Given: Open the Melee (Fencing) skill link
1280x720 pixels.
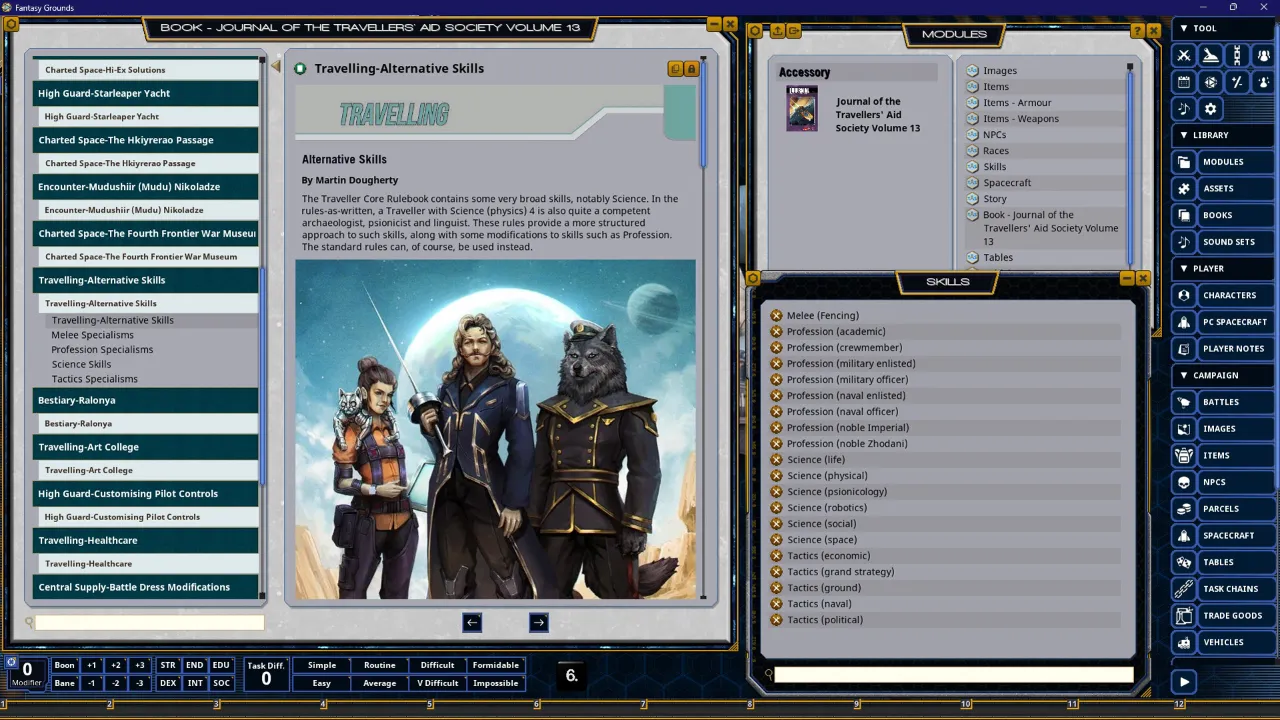Looking at the screenshot, I should coord(822,316).
